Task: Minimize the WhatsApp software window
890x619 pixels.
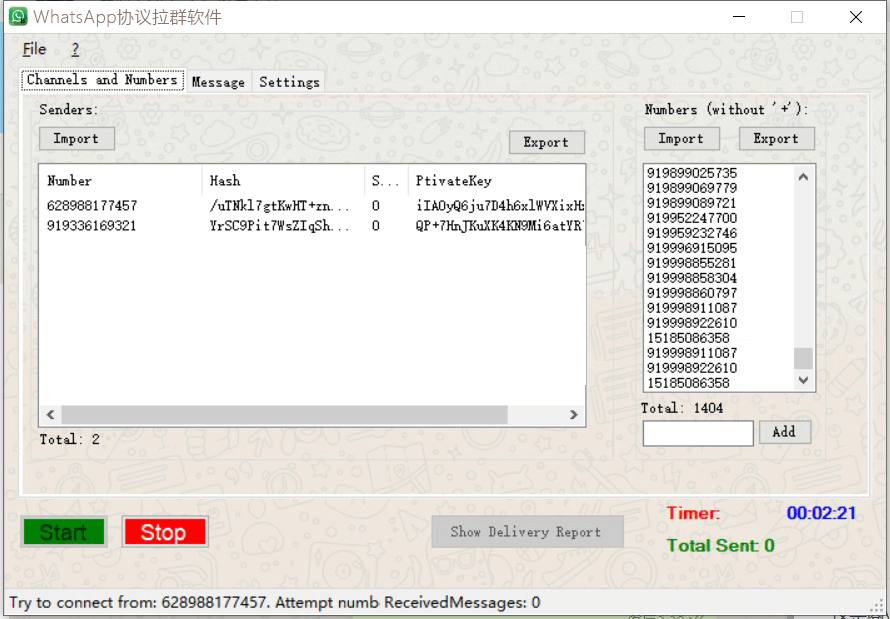Action: click(739, 17)
